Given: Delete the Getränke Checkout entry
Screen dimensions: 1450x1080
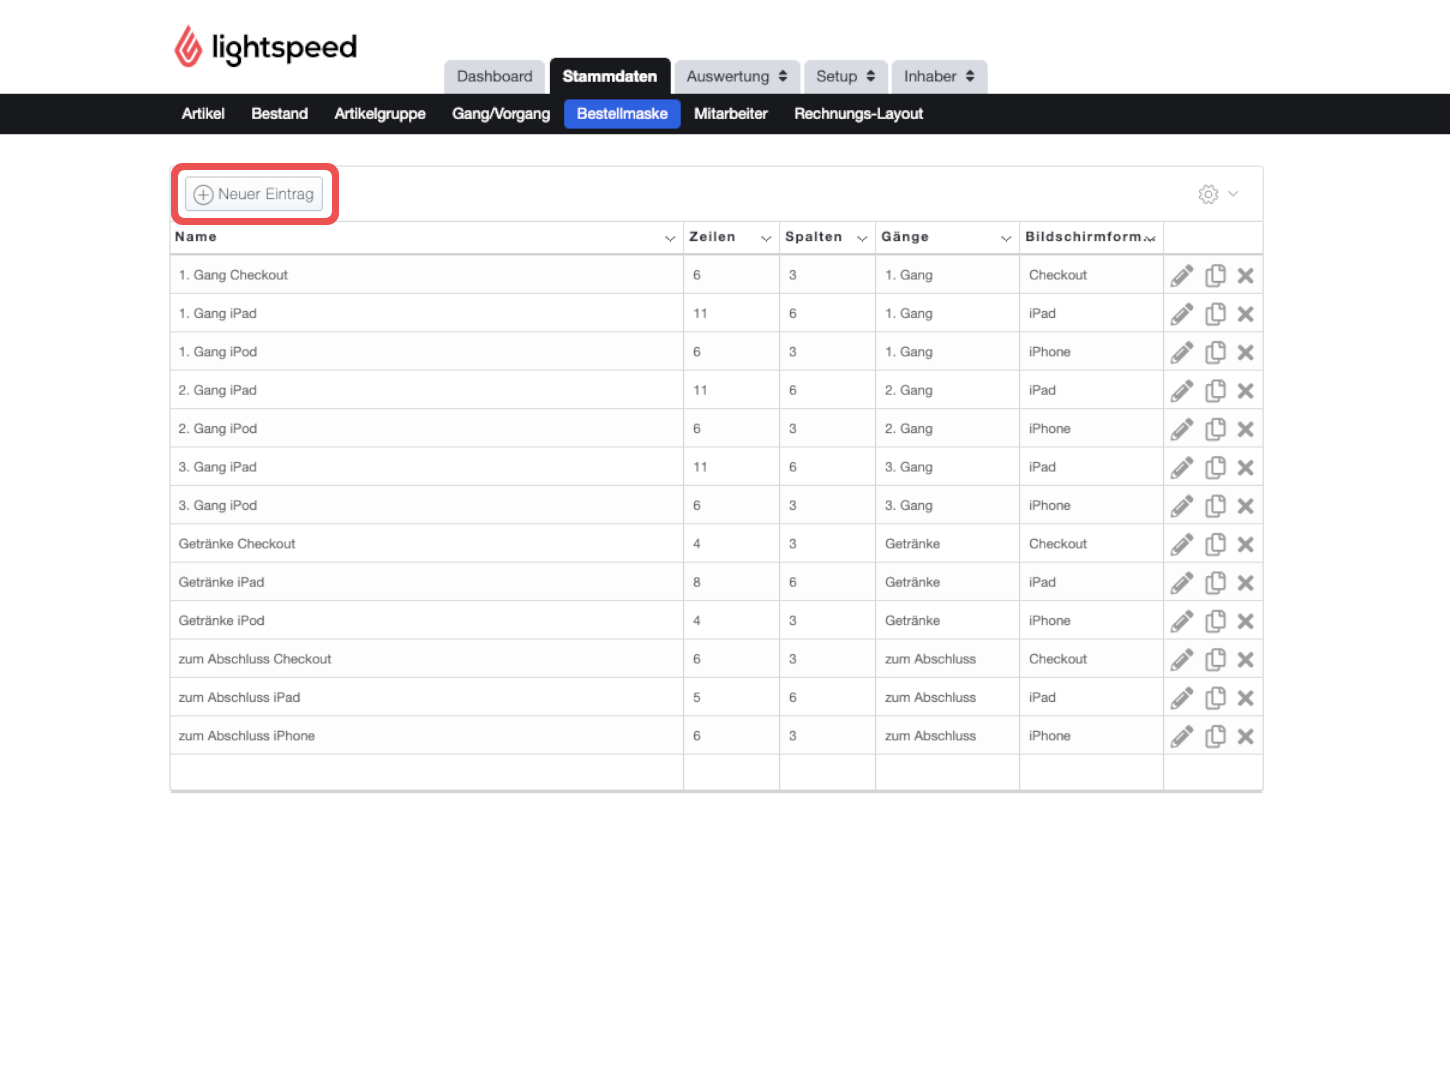Looking at the screenshot, I should pyautogui.click(x=1245, y=544).
